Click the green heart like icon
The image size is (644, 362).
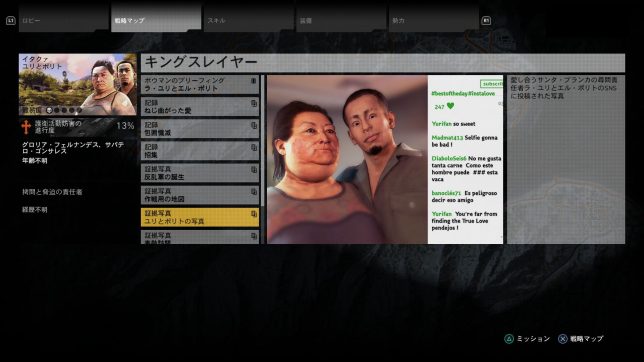pyautogui.click(x=451, y=106)
